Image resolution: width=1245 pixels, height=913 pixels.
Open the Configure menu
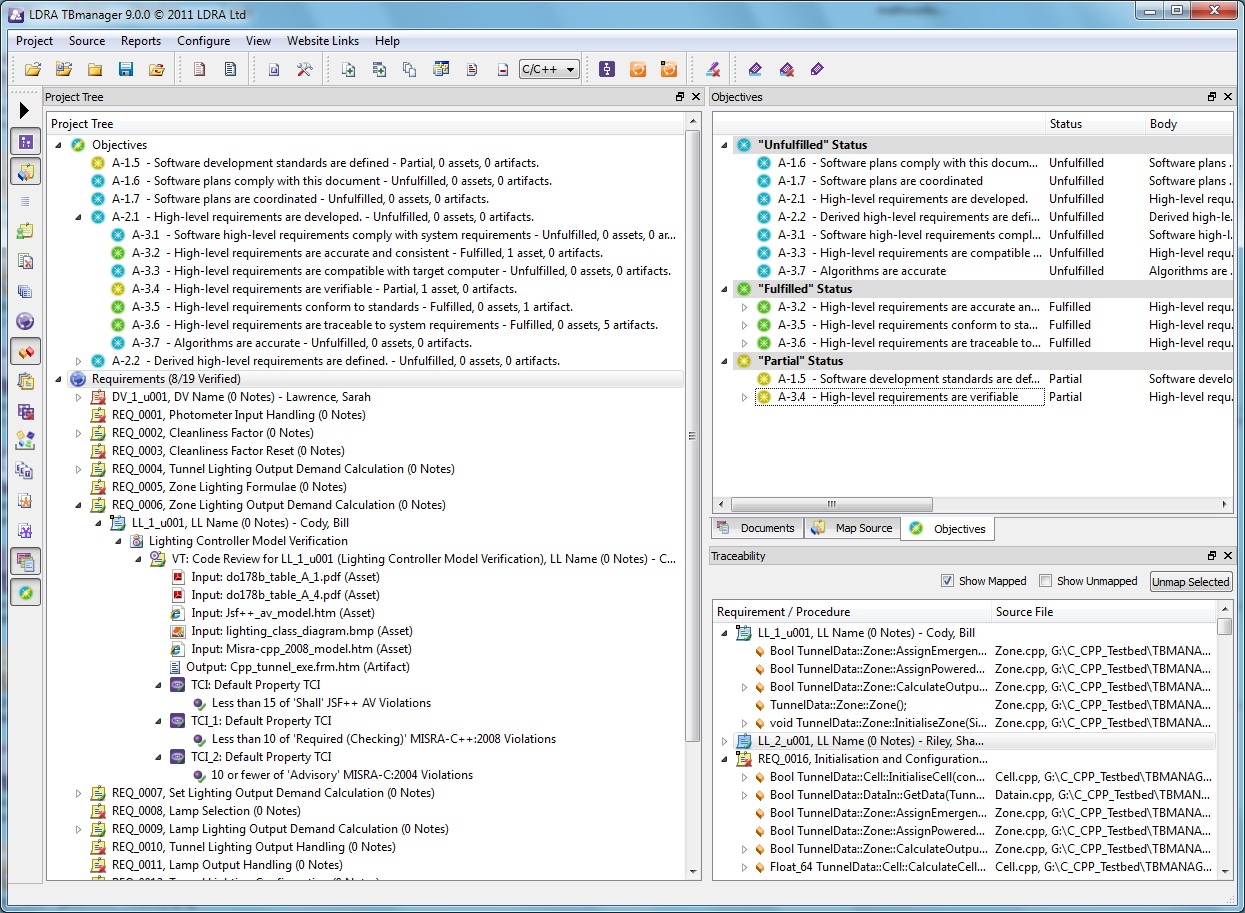(203, 41)
